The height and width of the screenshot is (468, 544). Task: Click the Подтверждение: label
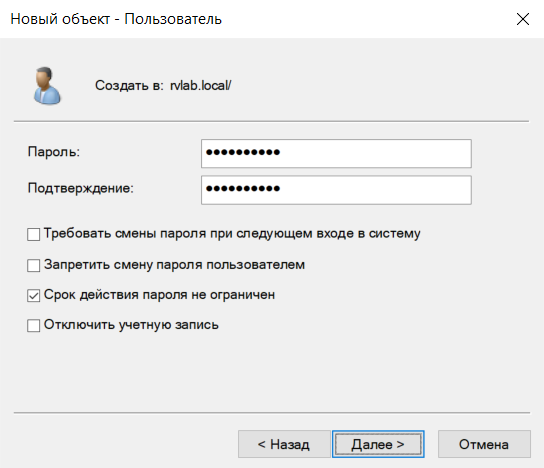[x=80, y=188]
